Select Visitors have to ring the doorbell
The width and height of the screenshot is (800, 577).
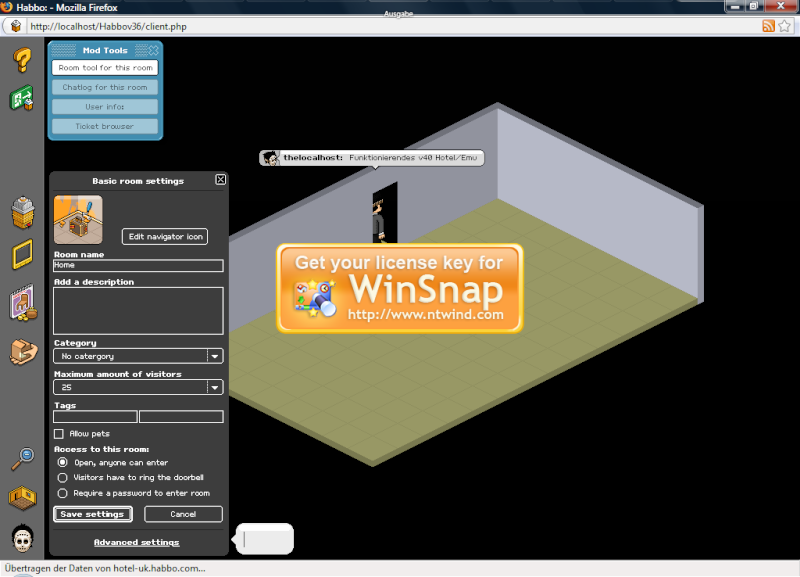62,478
